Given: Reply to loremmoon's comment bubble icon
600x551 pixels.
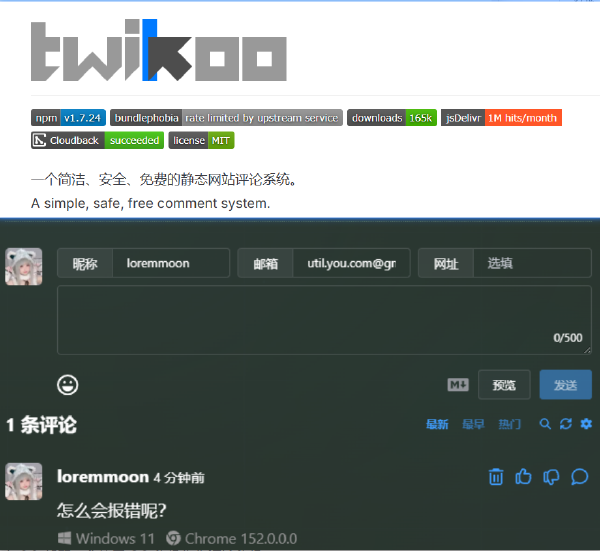Looking at the screenshot, I should (580, 477).
